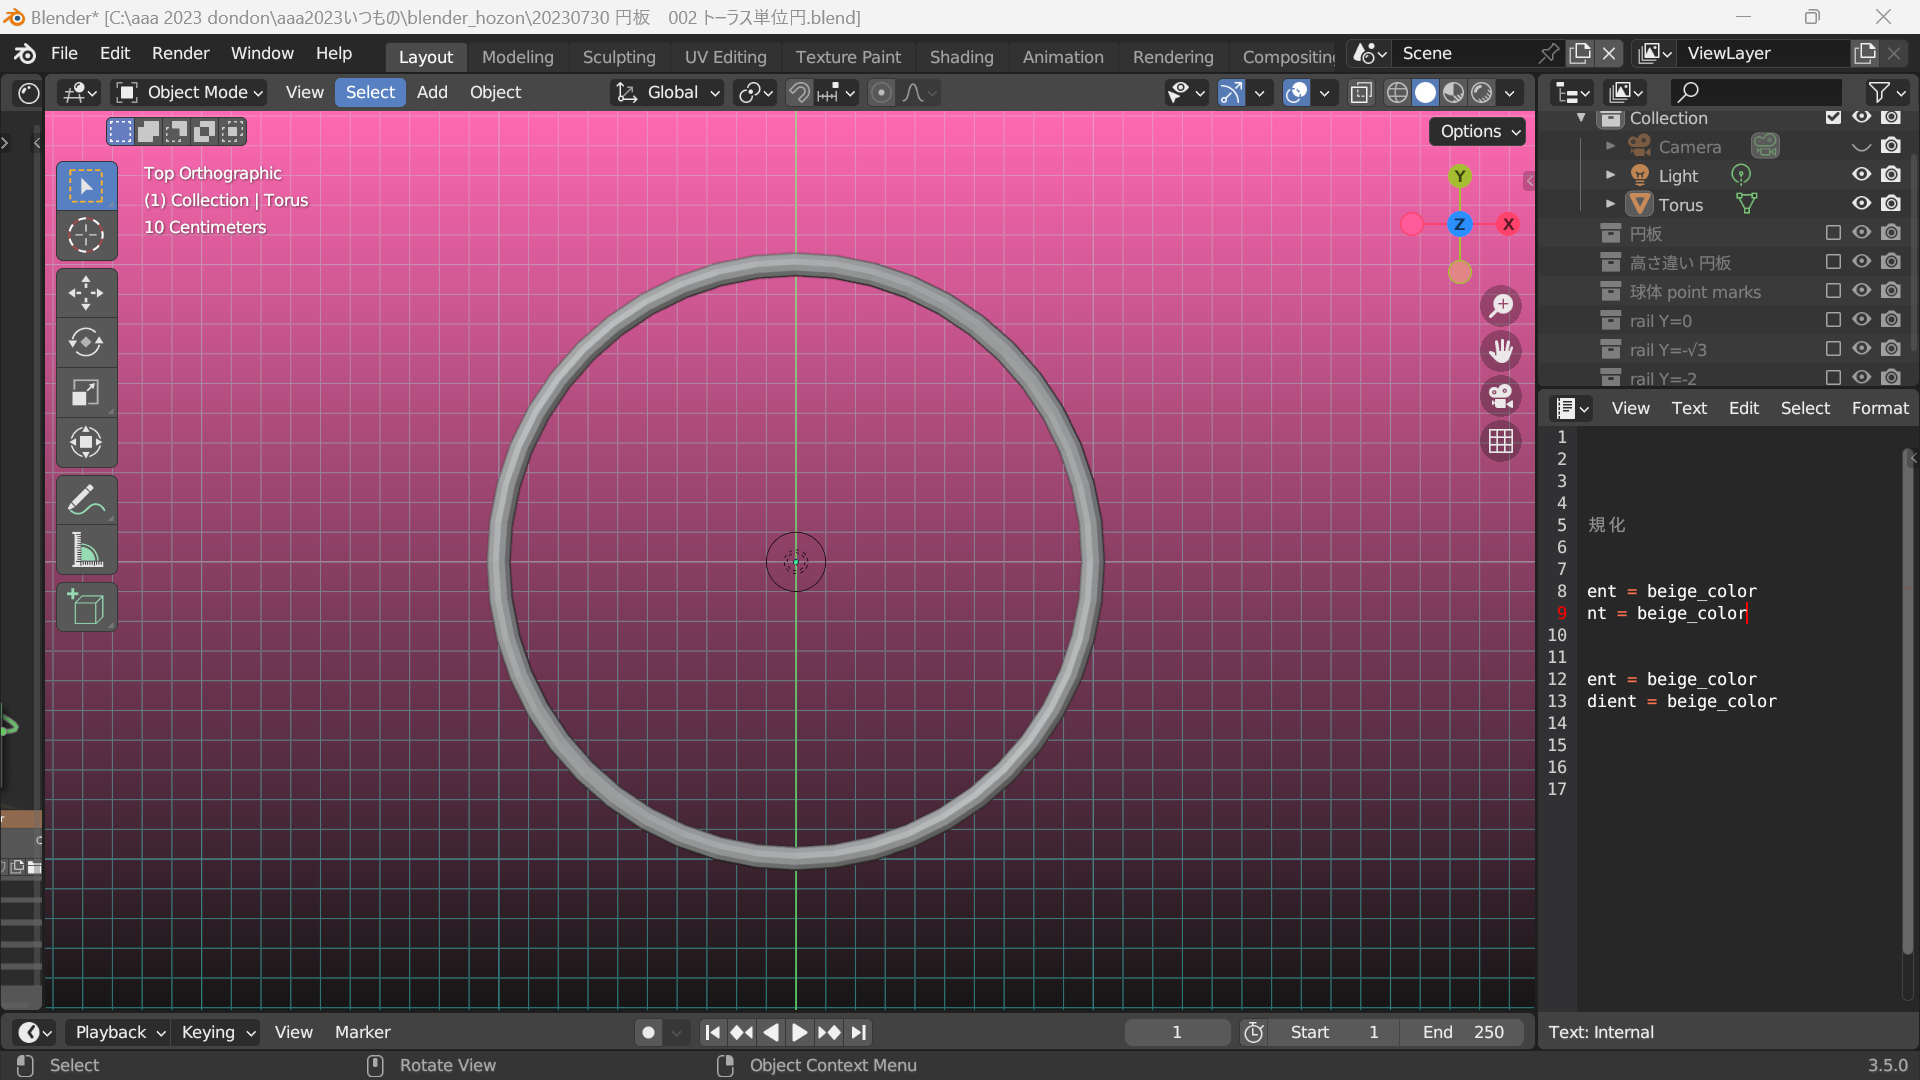
Task: Select the Rotate tool
Action: tap(86, 343)
